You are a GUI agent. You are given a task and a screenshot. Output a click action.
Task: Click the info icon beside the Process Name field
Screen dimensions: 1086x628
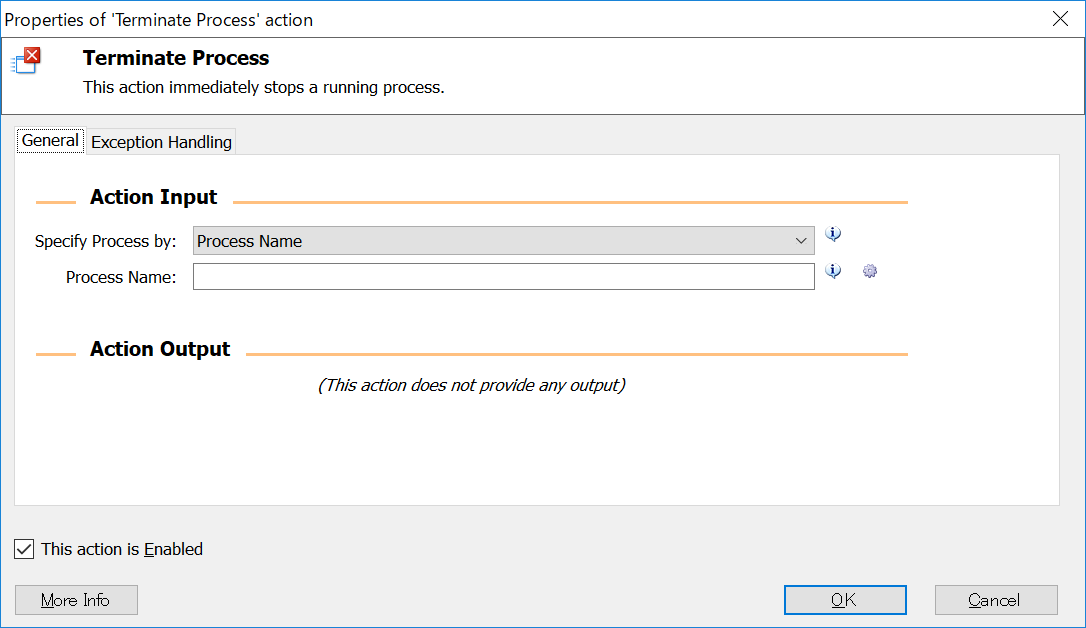833,271
